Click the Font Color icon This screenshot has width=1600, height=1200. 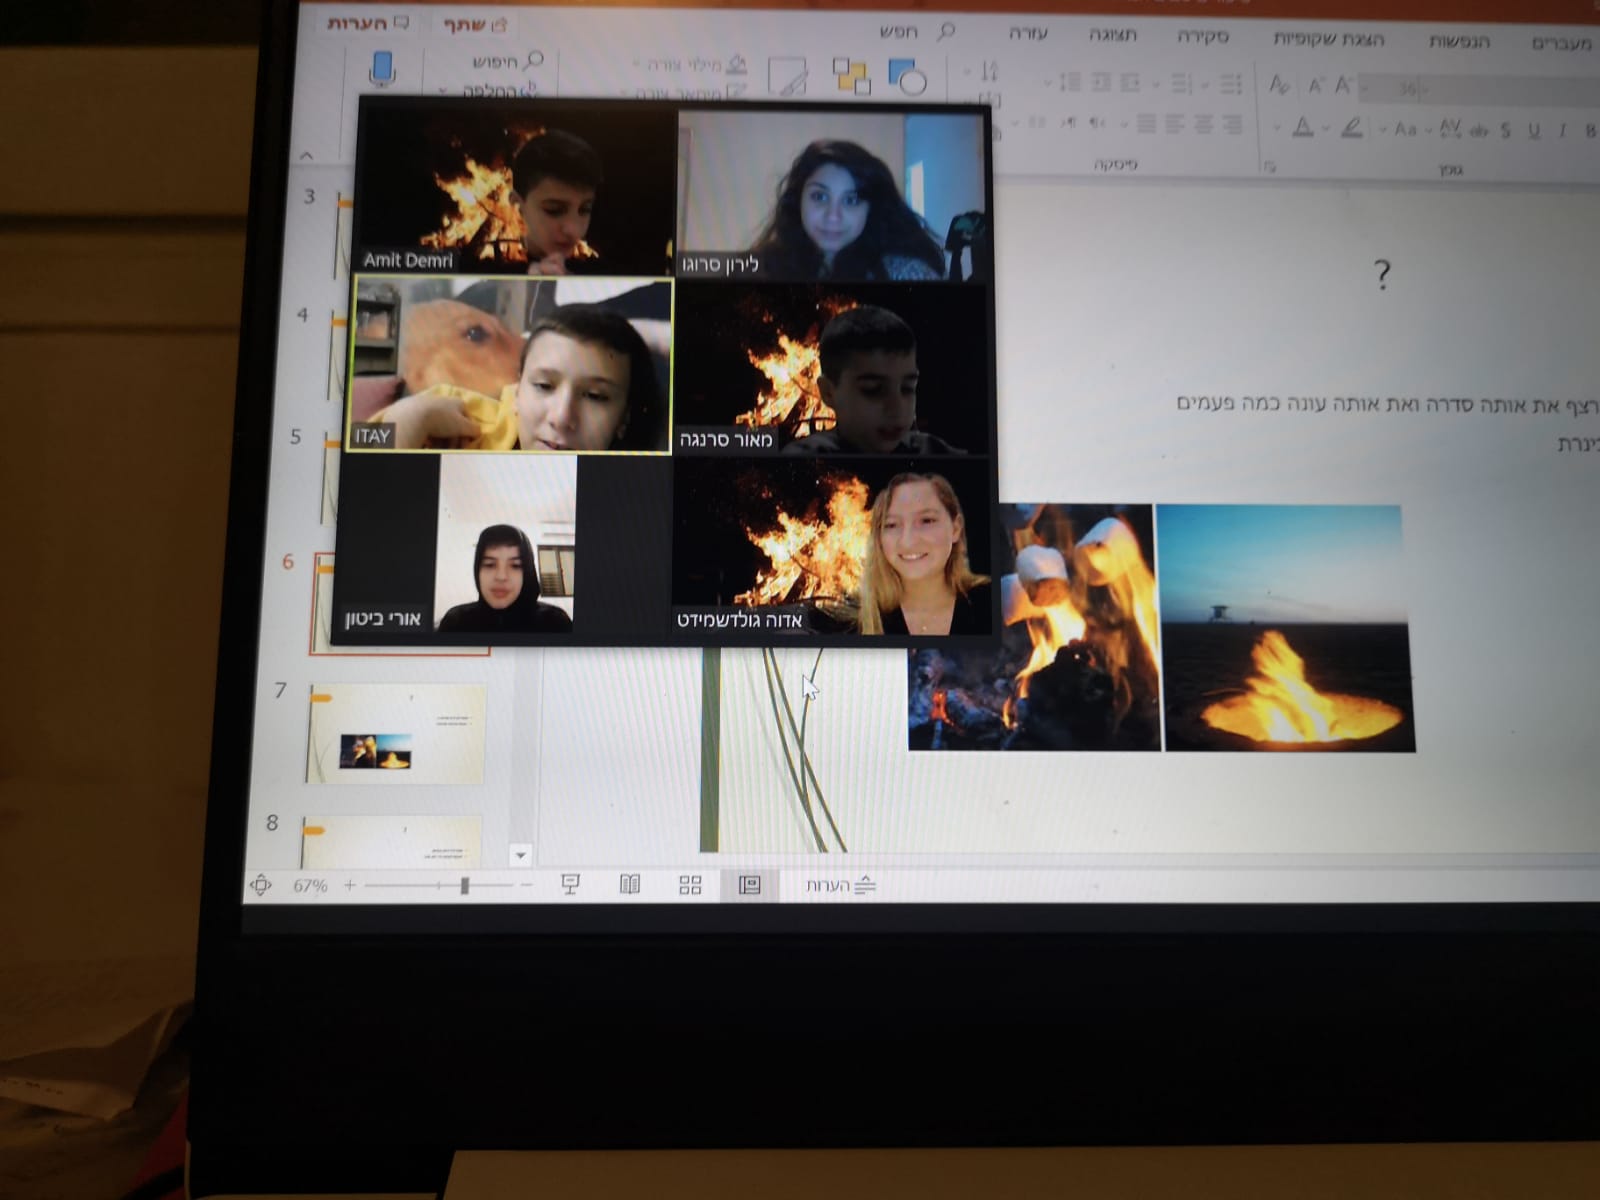click(x=1303, y=127)
